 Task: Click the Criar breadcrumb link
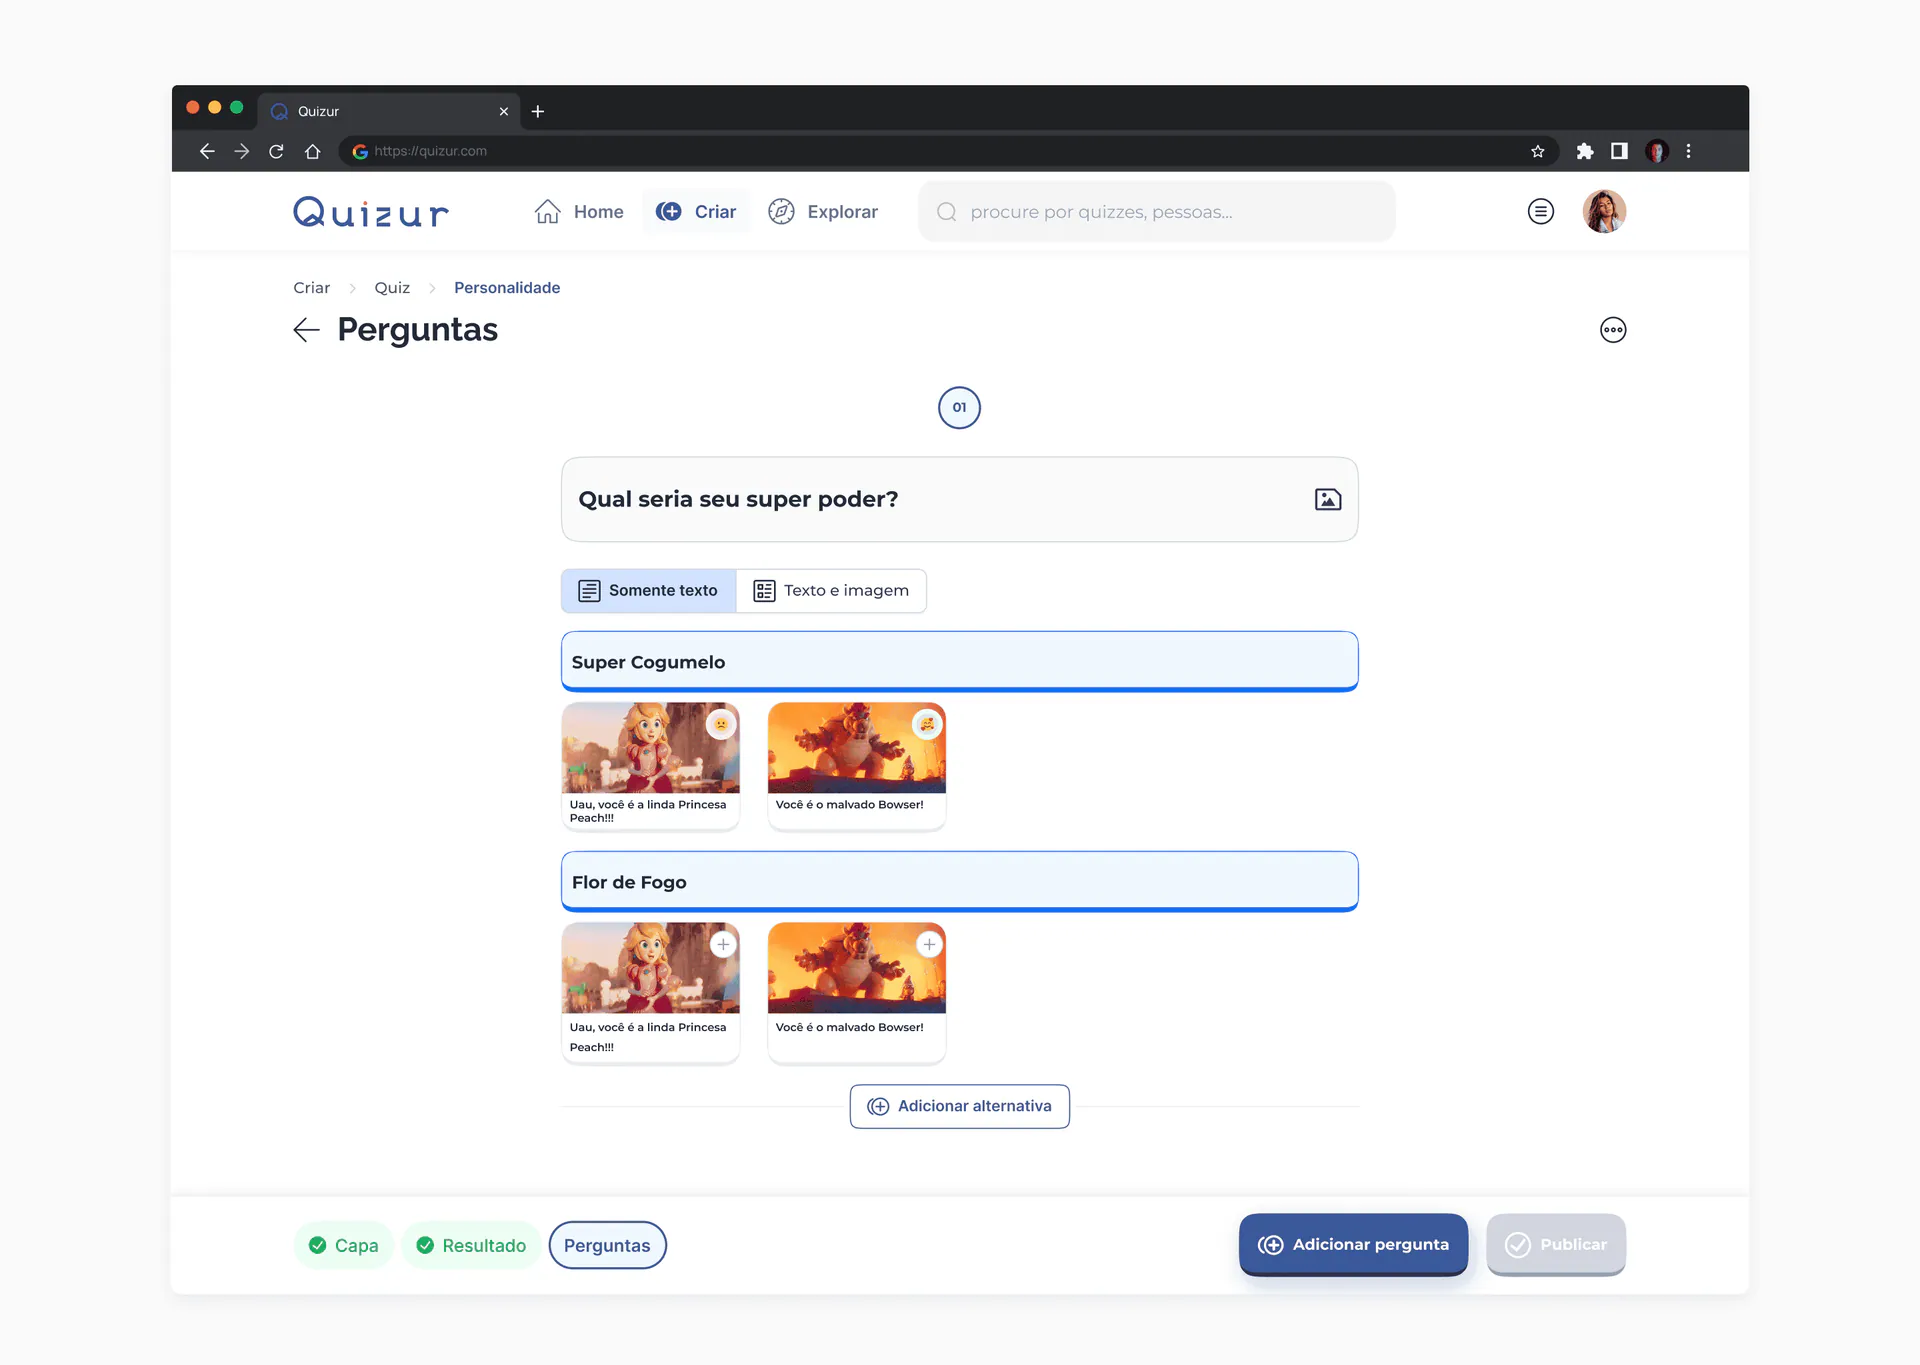tap(311, 288)
